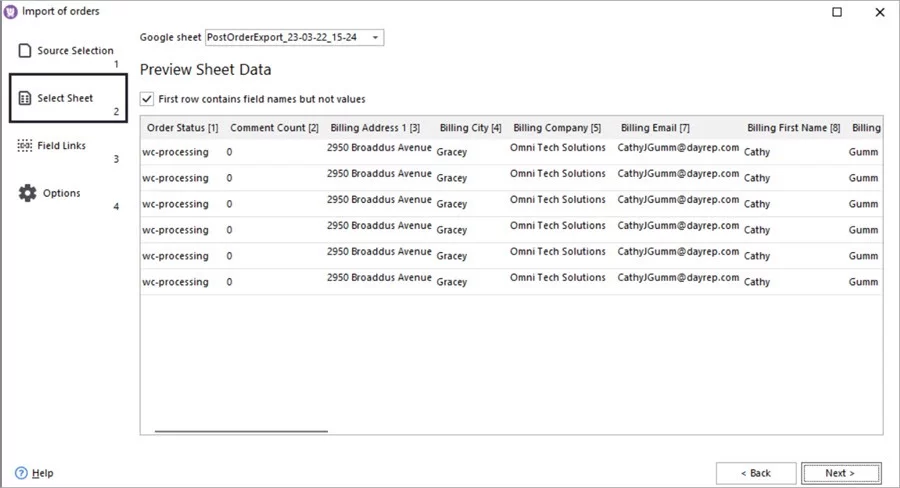Click the Field Links icon

(x=25, y=146)
